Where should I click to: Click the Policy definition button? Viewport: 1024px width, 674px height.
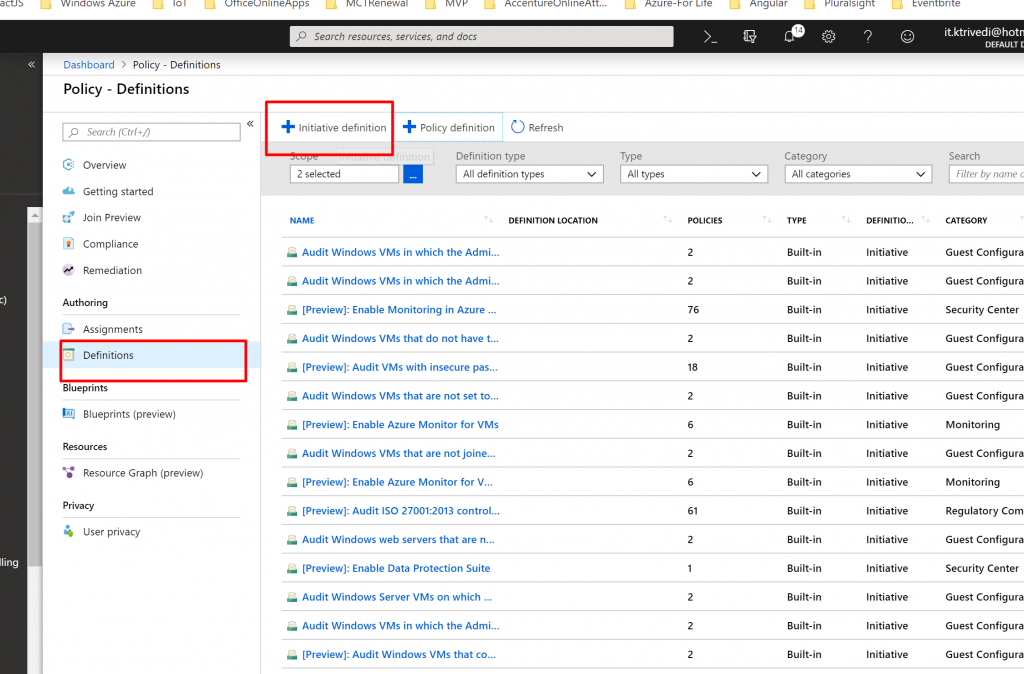[449, 128]
